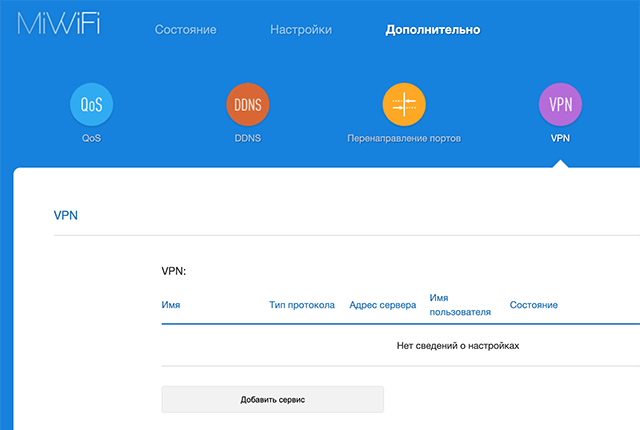Viewport: 640px width, 430px height.
Task: Click the Перенаправление портов label
Action: pyautogui.click(x=404, y=138)
